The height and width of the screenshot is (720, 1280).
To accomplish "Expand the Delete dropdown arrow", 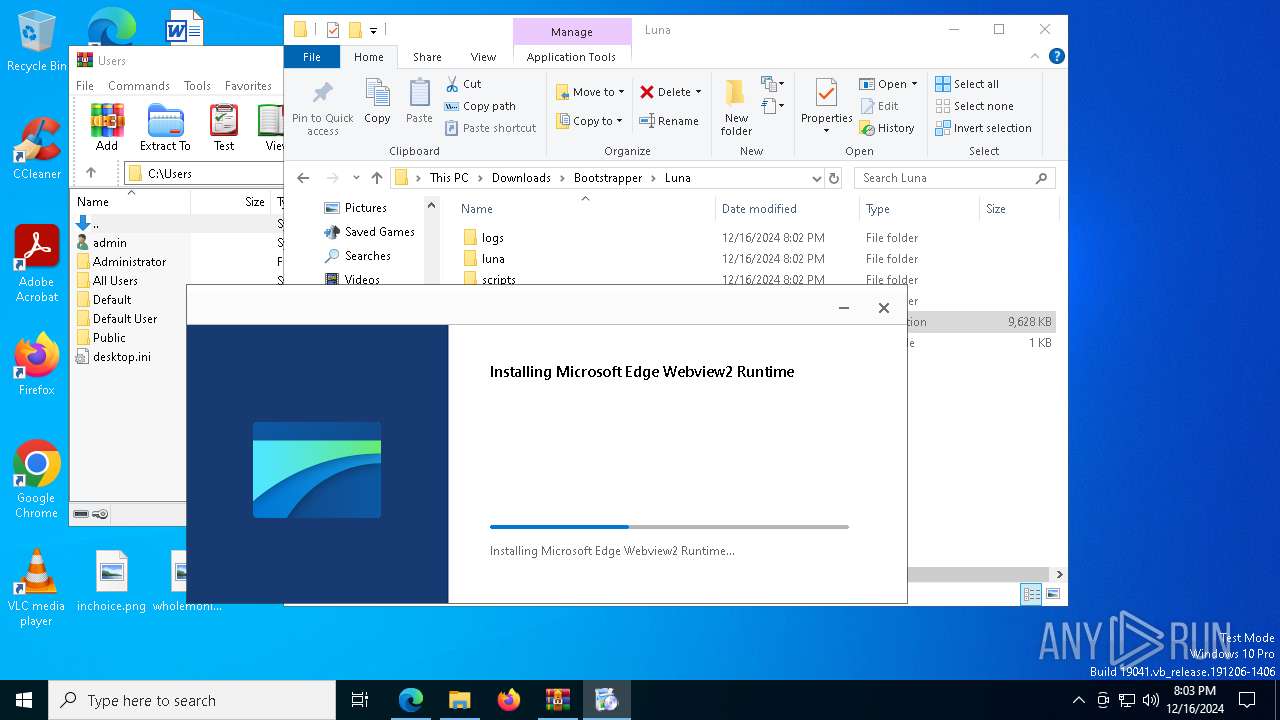I will (x=698, y=92).
